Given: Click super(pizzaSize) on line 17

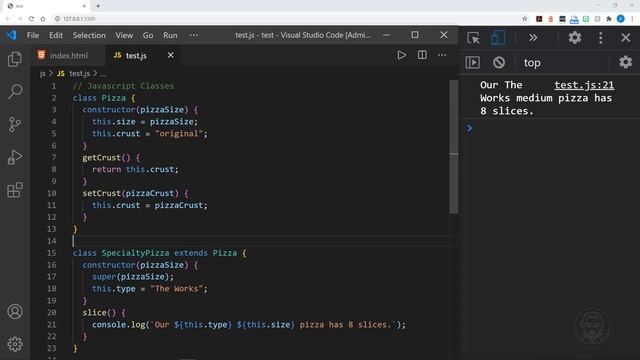Looking at the screenshot, I should click(x=130, y=277).
